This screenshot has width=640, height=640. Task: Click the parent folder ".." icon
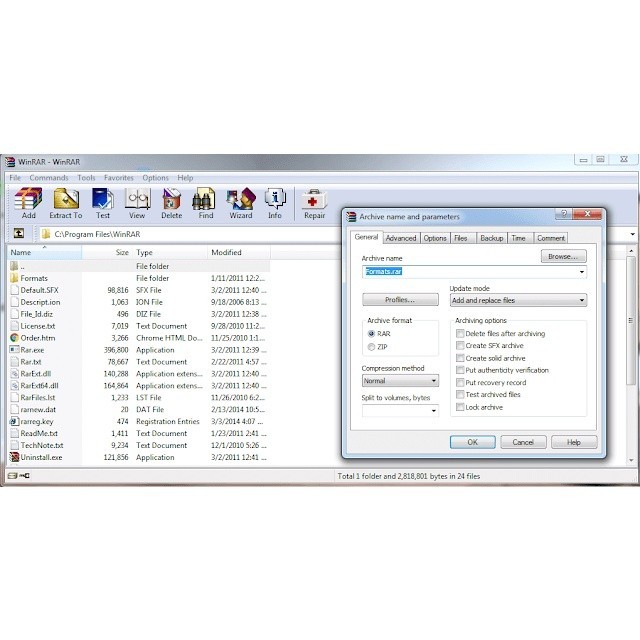coord(14,266)
